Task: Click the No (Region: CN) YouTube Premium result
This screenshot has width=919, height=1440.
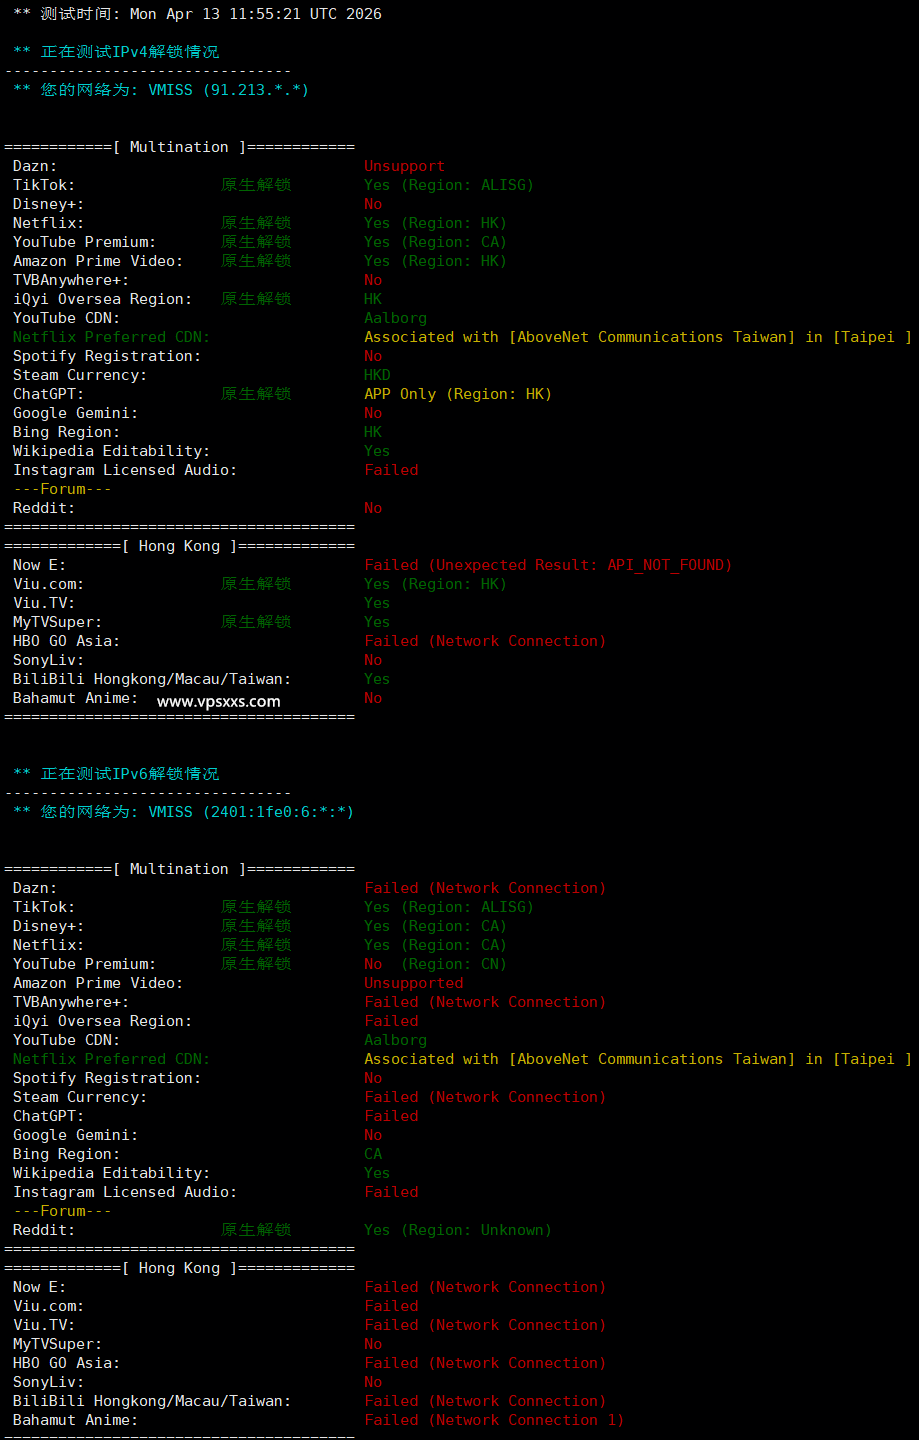Action: coord(435,964)
